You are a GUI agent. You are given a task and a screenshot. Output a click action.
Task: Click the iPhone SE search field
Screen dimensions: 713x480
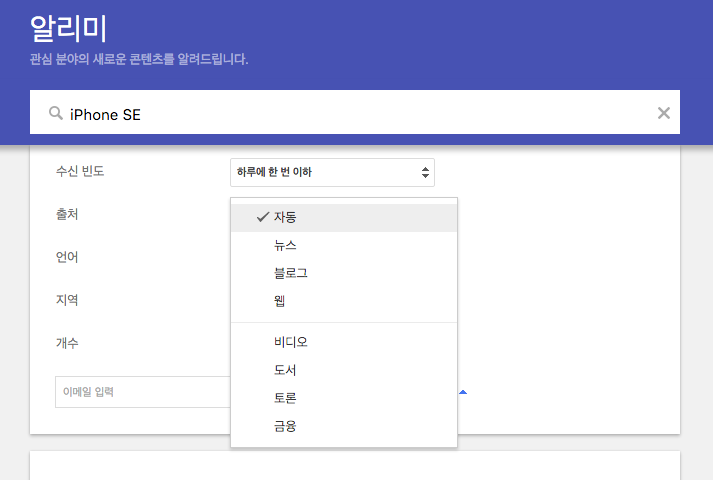click(x=355, y=112)
